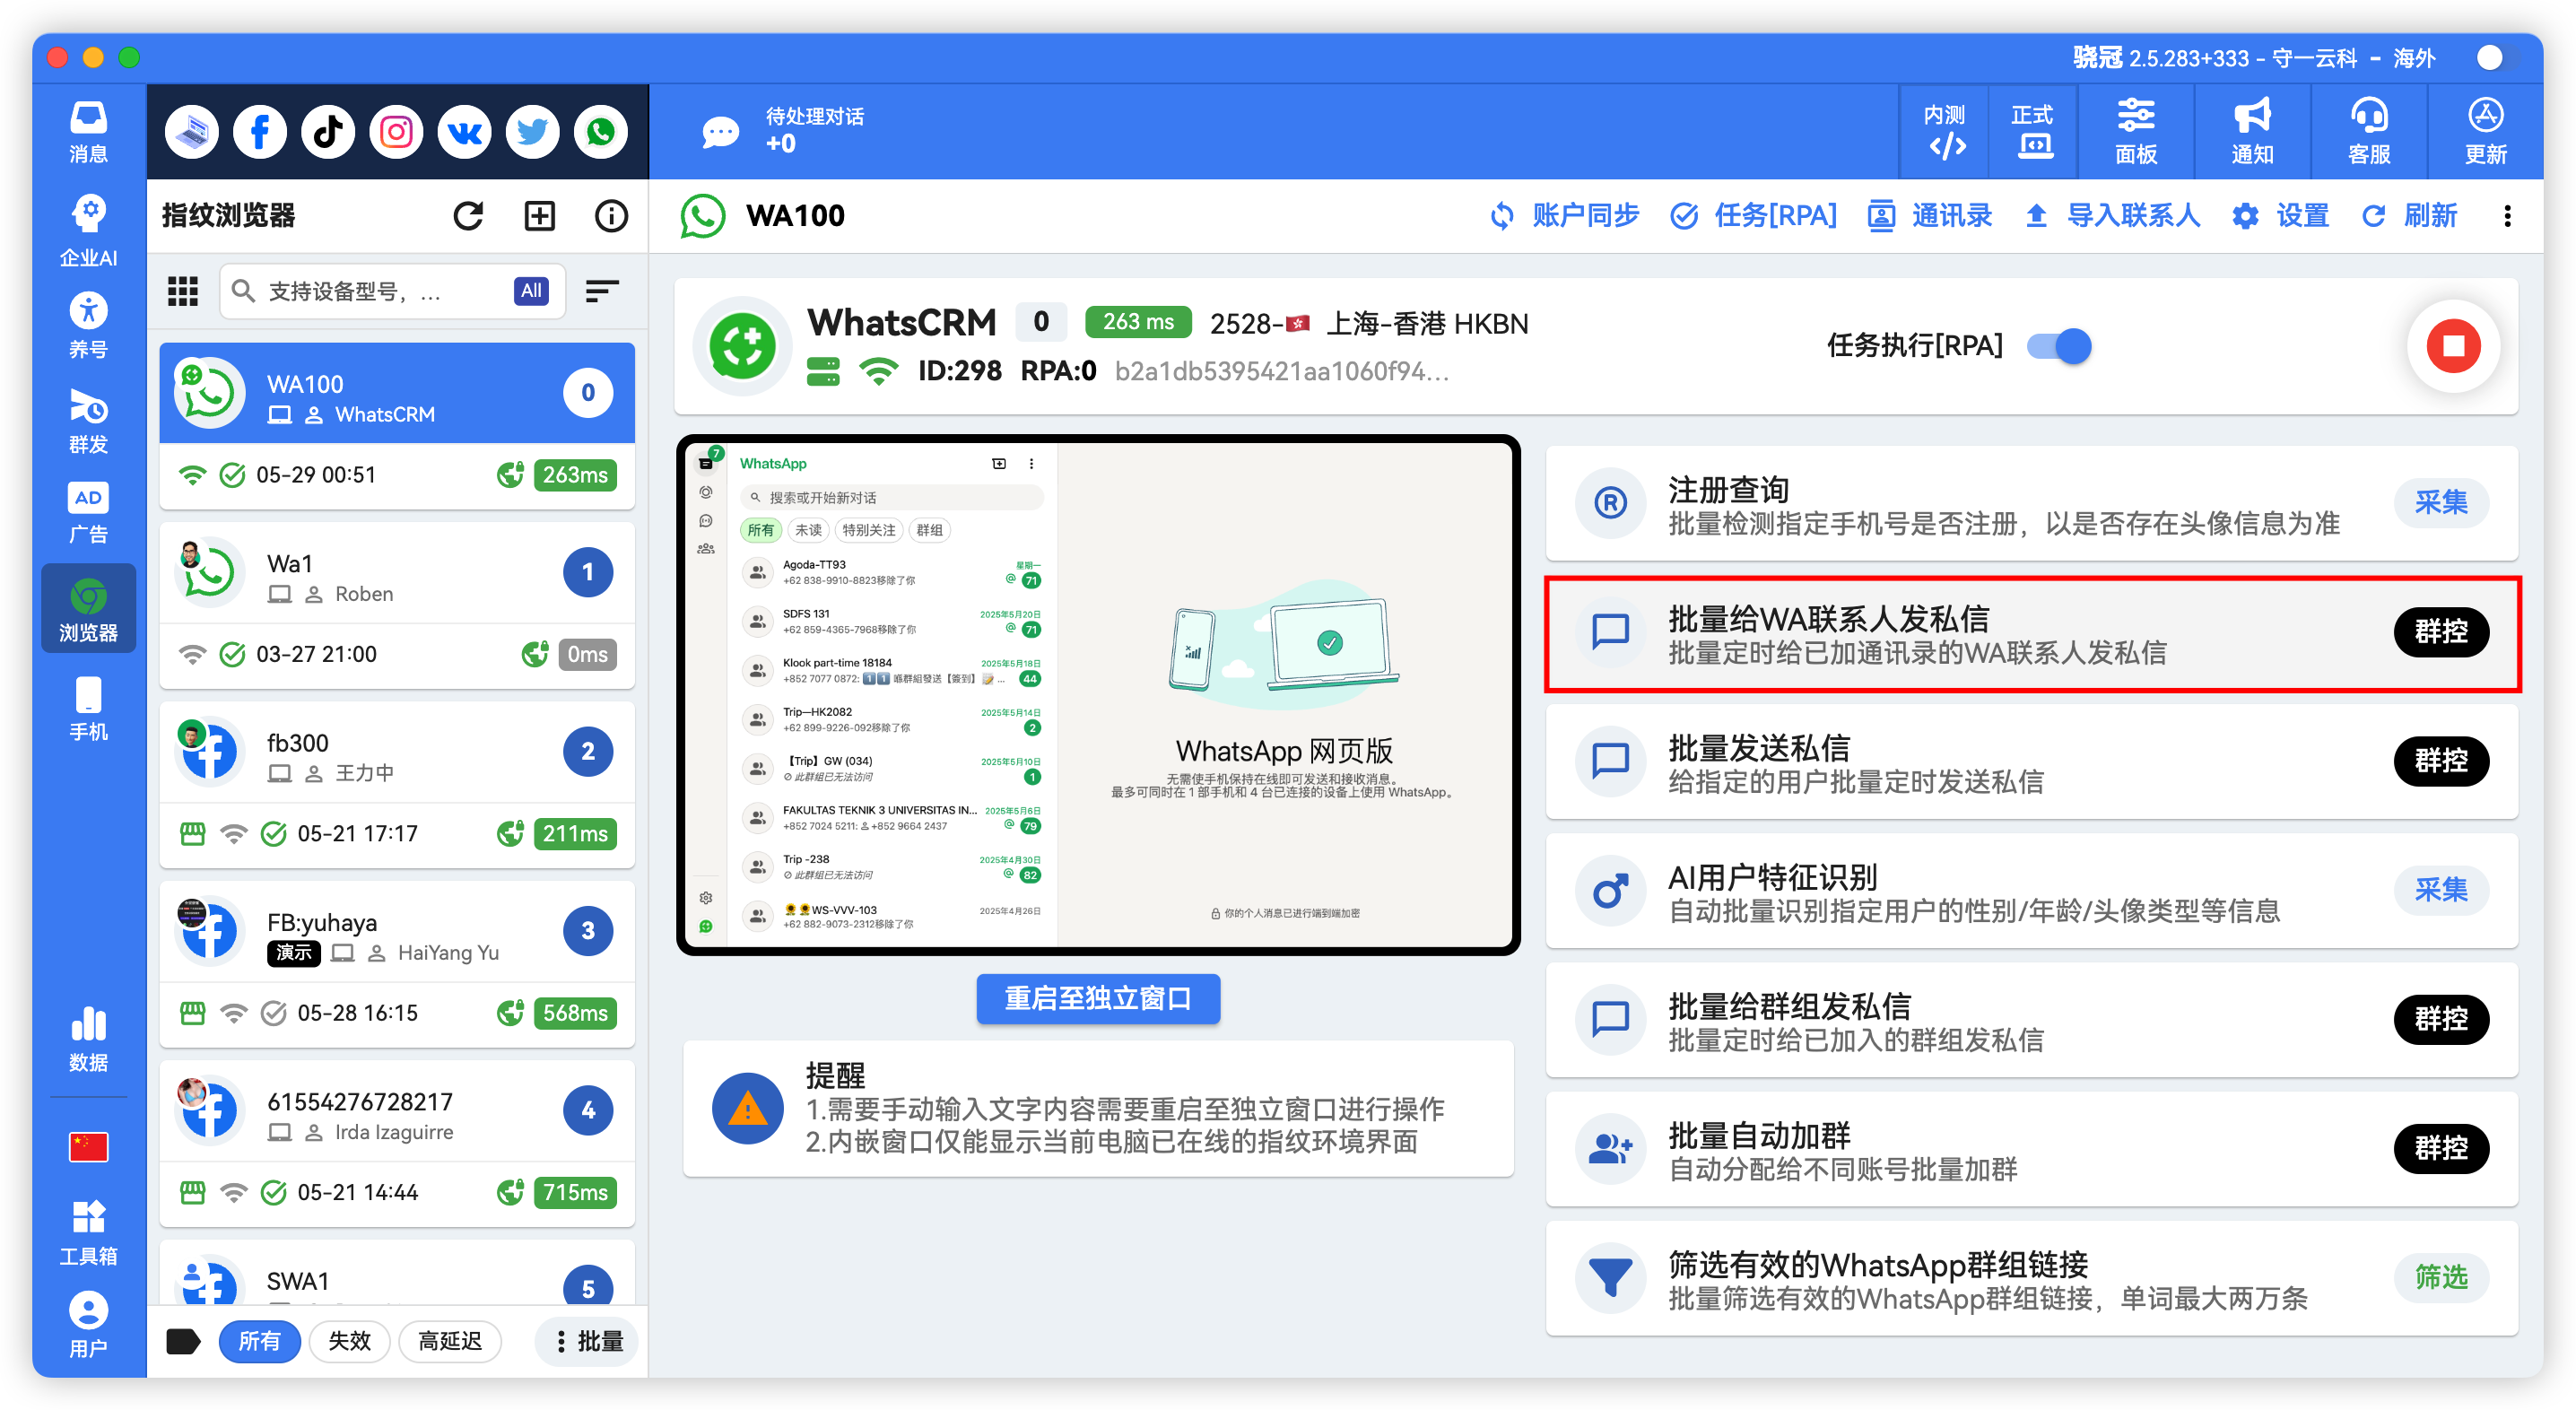Select the laptop device icon in platform bar

(x=192, y=131)
